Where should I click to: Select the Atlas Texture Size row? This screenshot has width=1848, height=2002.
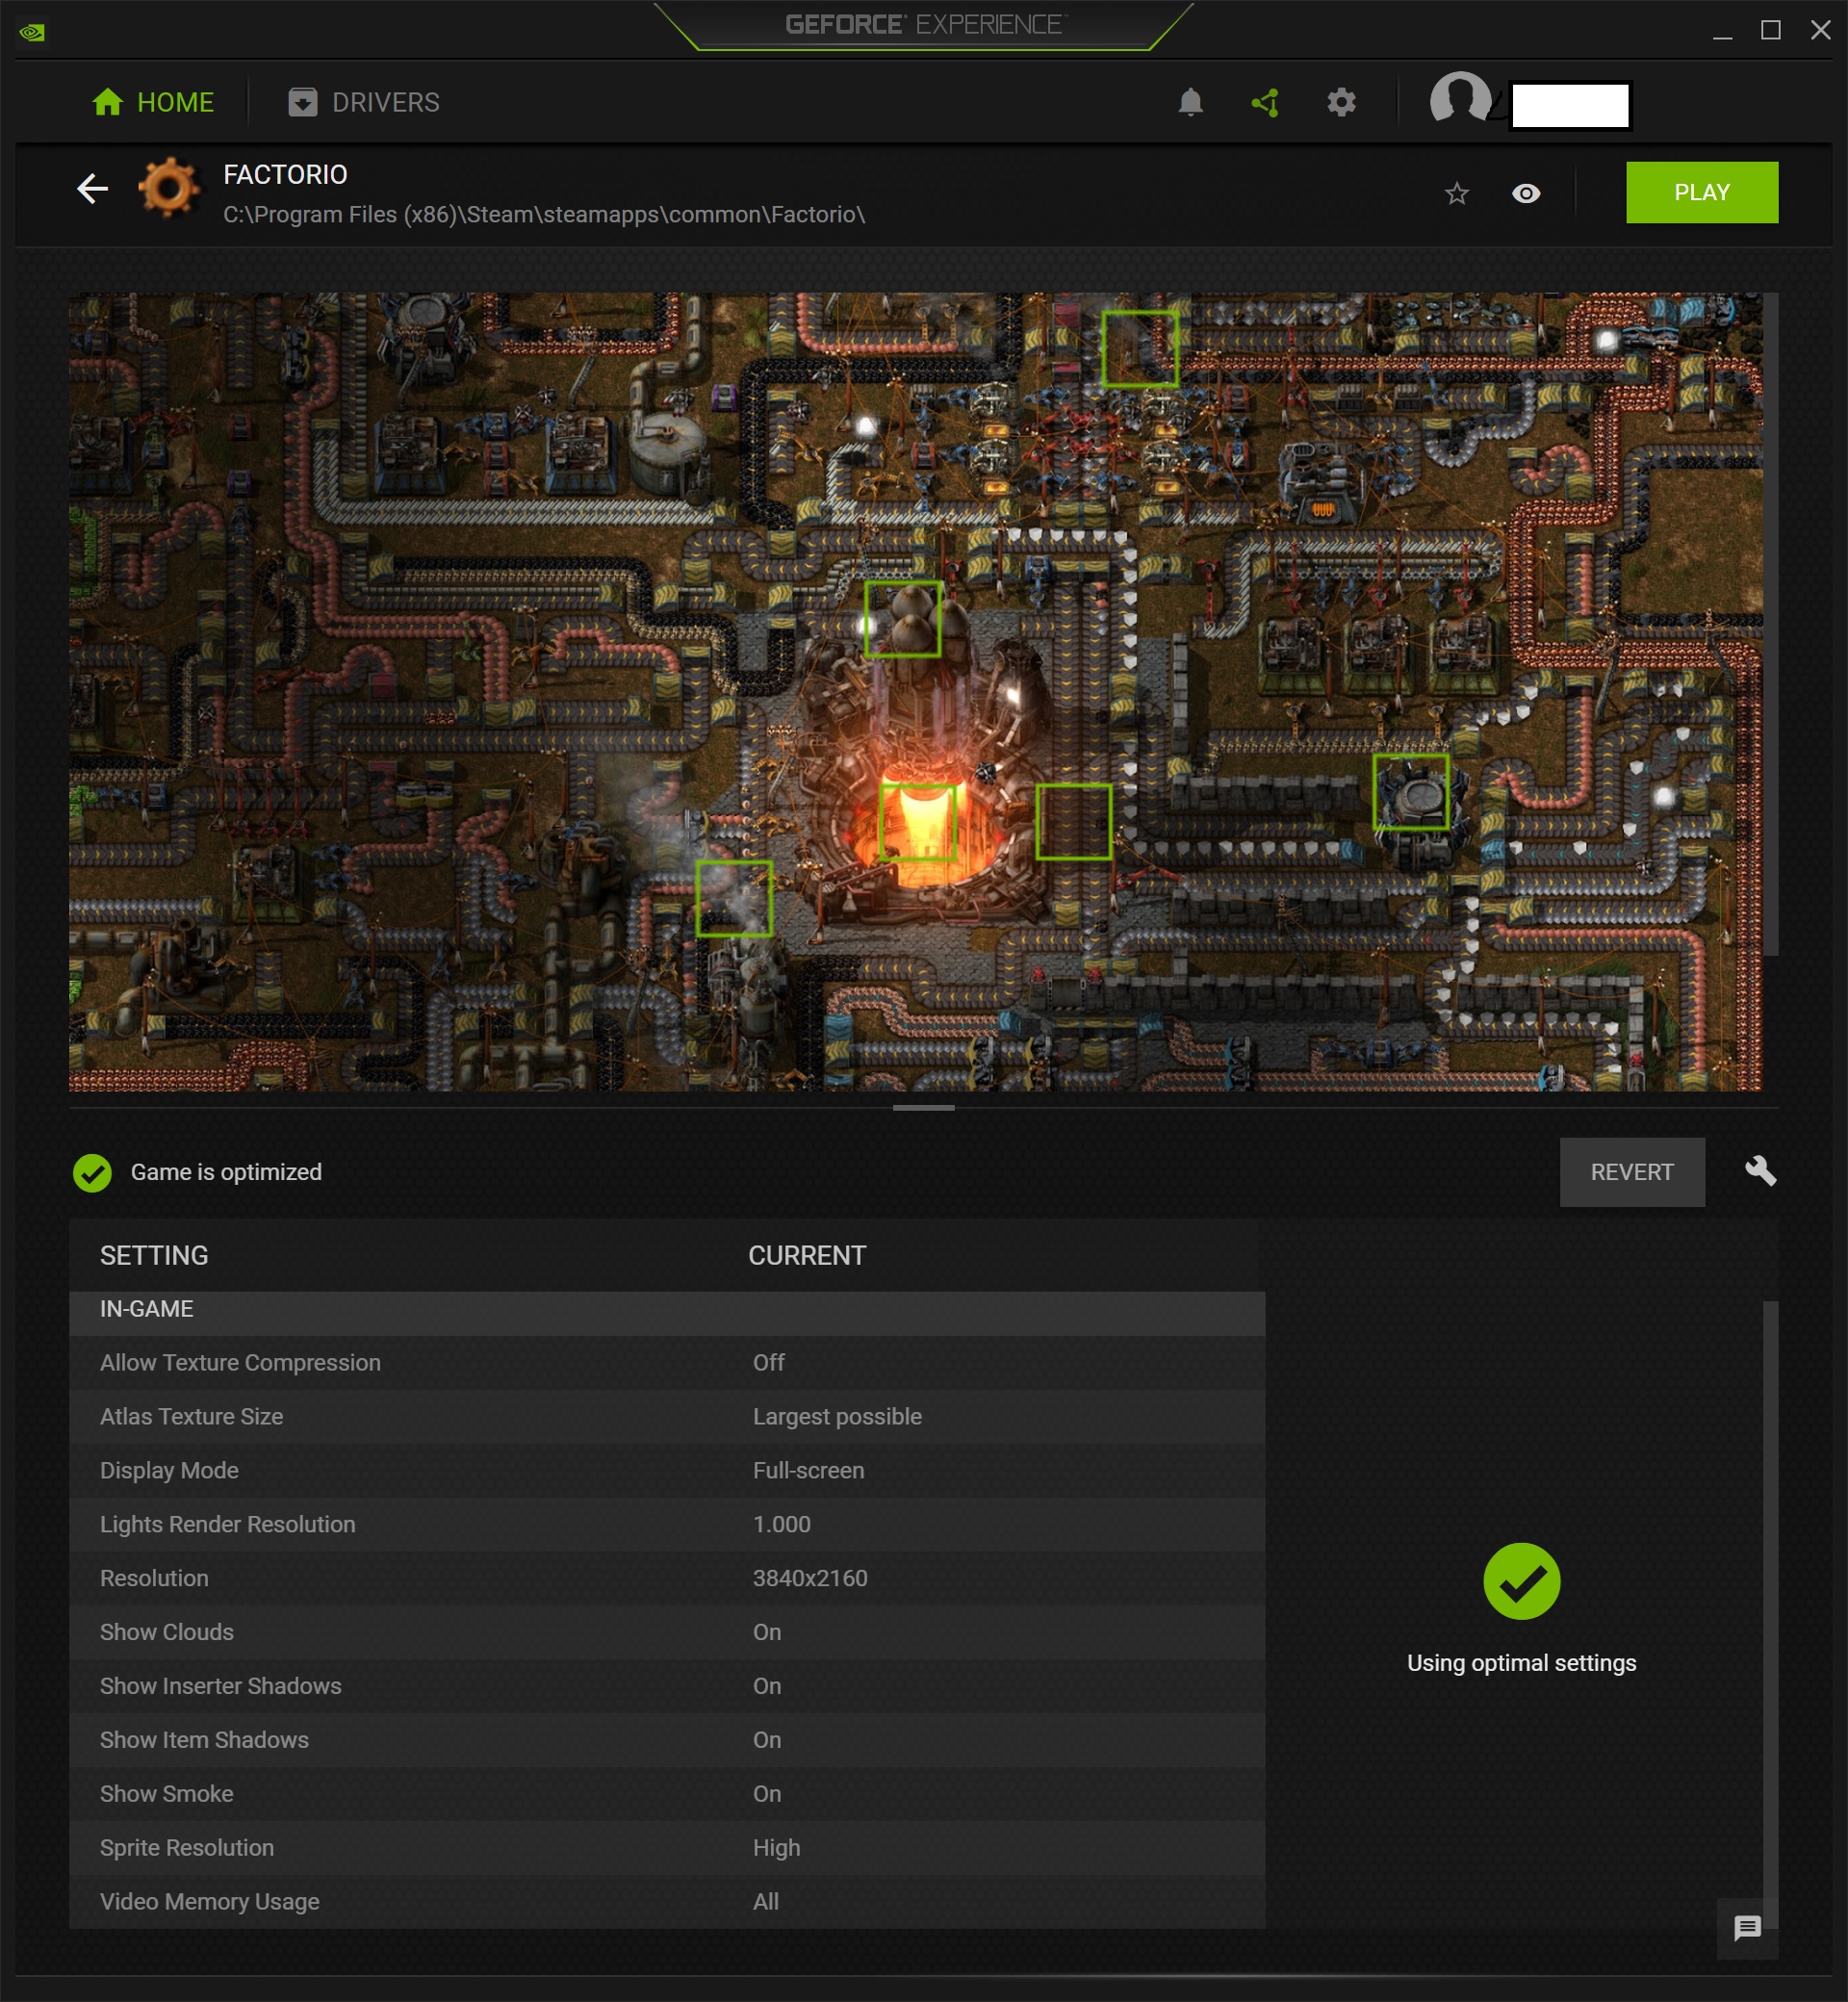(667, 1417)
